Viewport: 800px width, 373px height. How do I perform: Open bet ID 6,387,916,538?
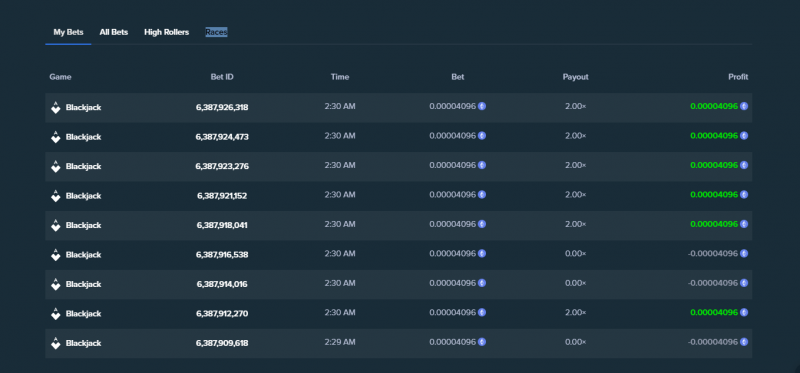(x=222, y=255)
